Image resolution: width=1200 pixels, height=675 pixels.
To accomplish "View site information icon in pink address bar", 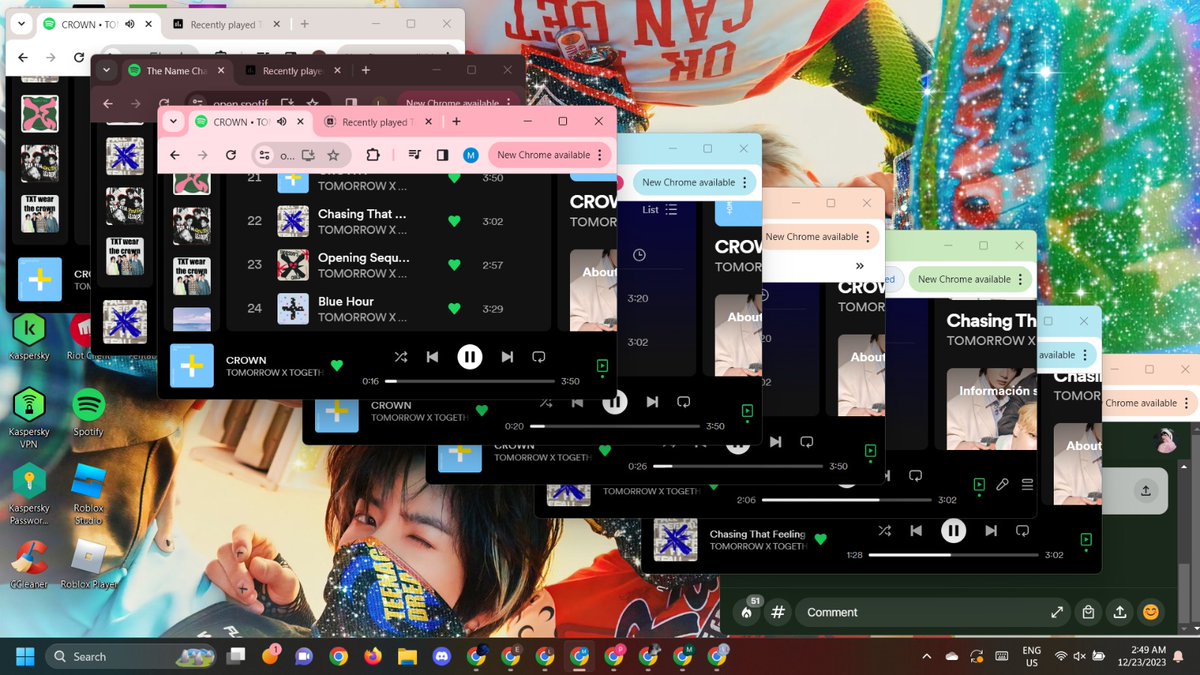I will [x=264, y=155].
